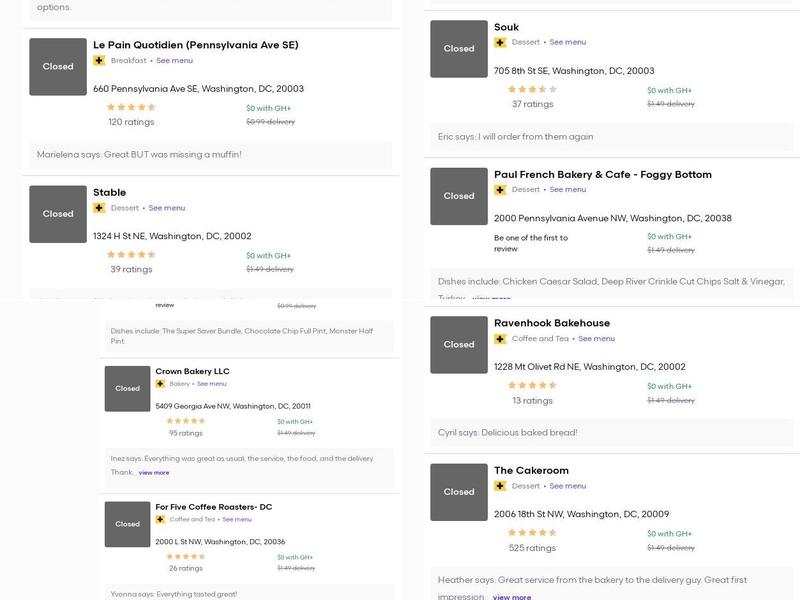Click the GH+ badge under Le Pain Quotidien

coord(99,60)
